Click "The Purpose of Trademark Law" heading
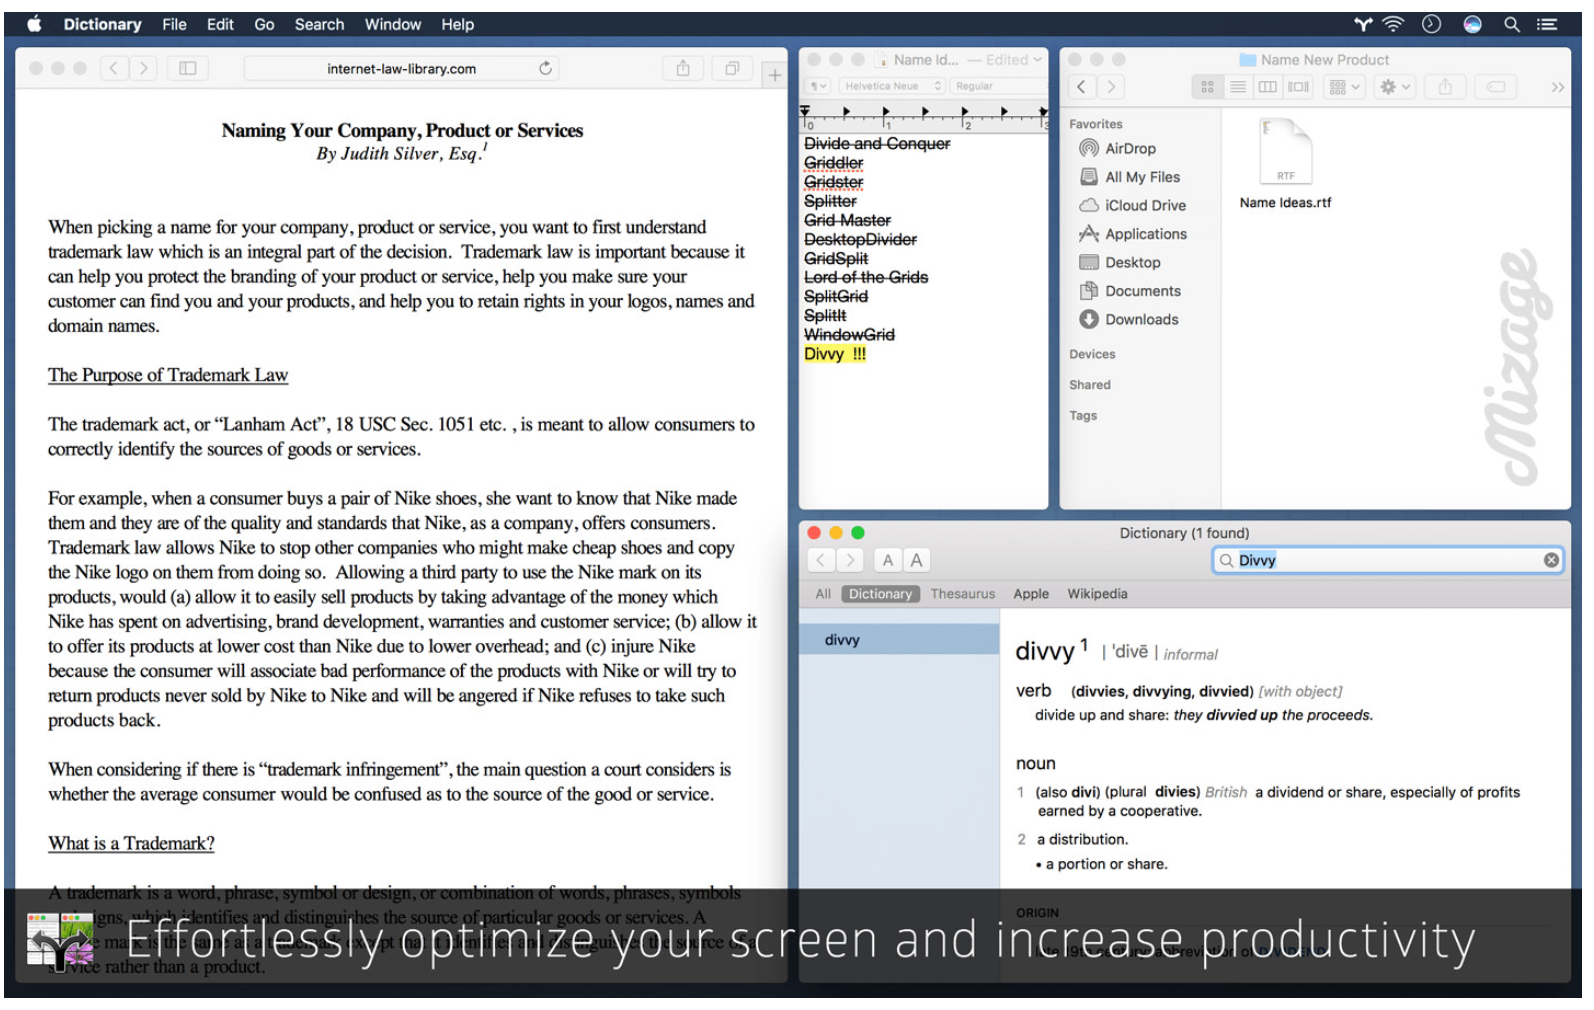Screen dimensions: 1594x1010 point(168,375)
